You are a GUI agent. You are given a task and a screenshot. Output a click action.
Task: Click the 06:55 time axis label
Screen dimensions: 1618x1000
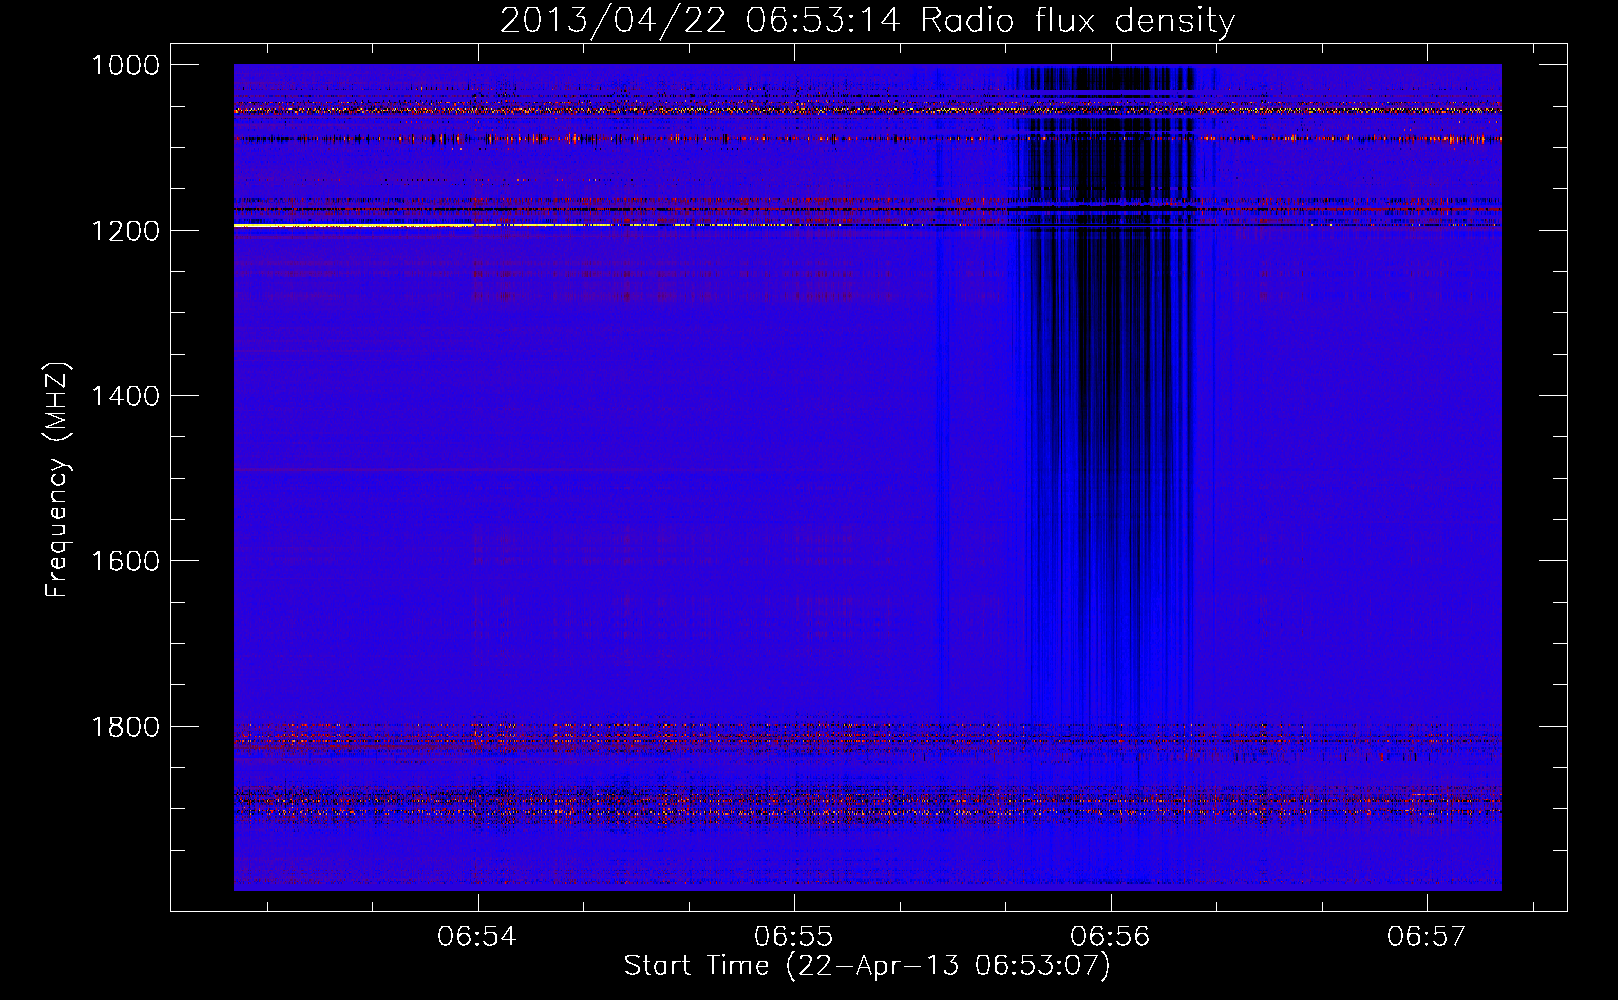tap(794, 937)
